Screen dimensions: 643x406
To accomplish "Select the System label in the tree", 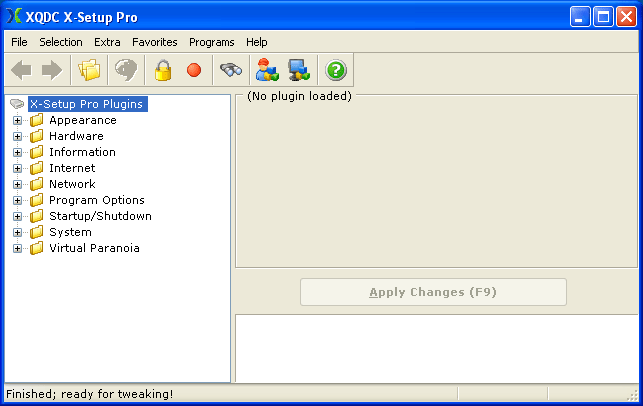I will pos(70,232).
